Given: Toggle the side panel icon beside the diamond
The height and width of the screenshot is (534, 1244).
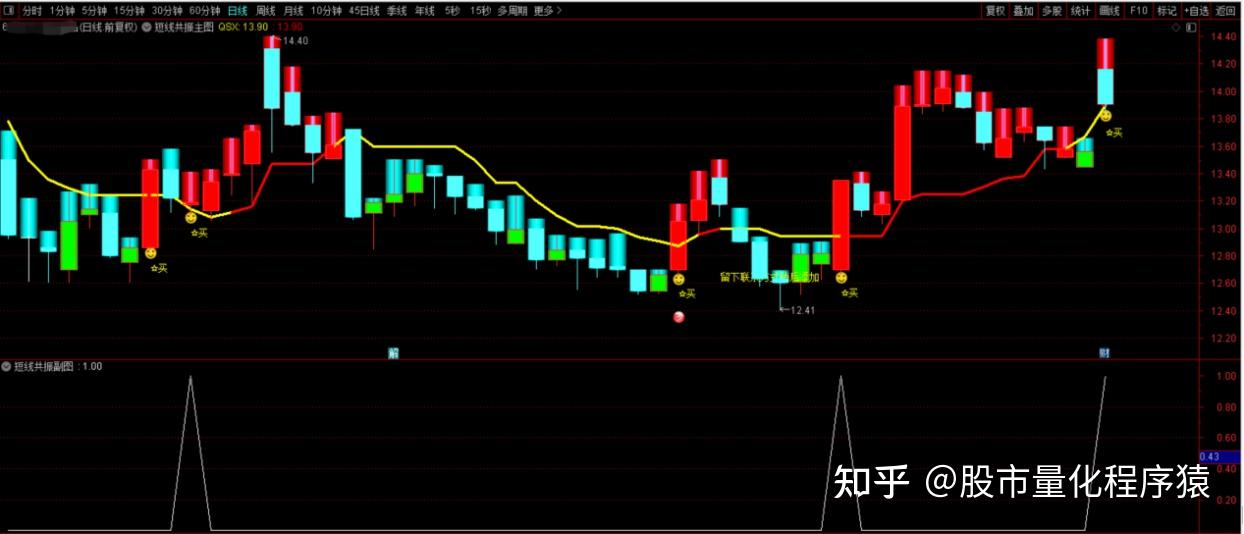Looking at the screenshot, I should 1190,28.
